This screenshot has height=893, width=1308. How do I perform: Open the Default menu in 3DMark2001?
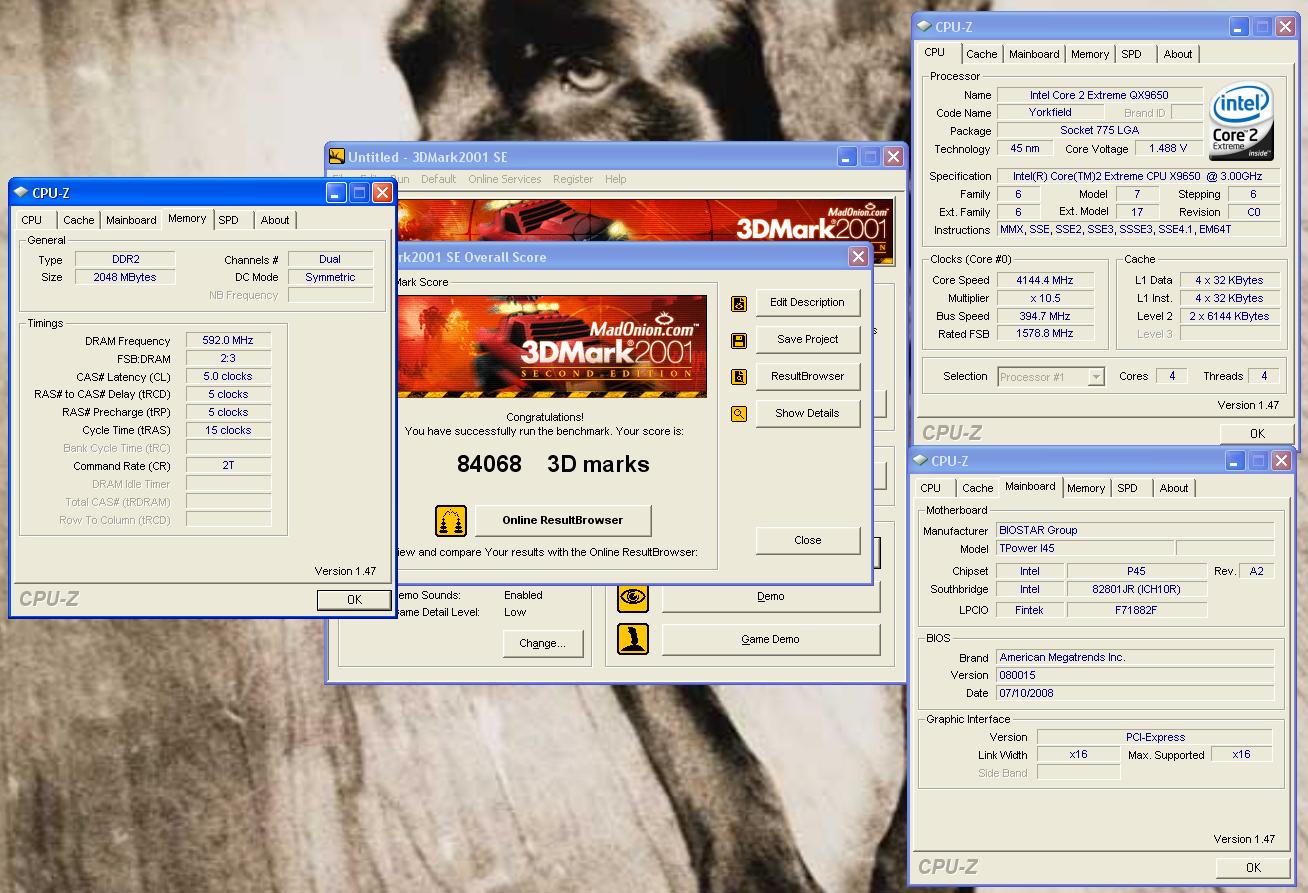click(438, 179)
